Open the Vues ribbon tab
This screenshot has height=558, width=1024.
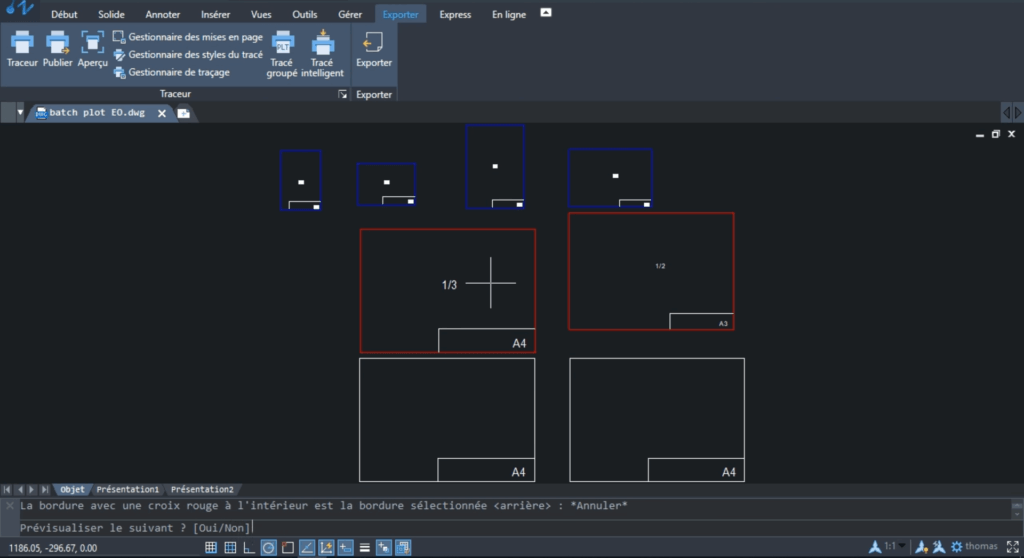pyautogui.click(x=261, y=14)
